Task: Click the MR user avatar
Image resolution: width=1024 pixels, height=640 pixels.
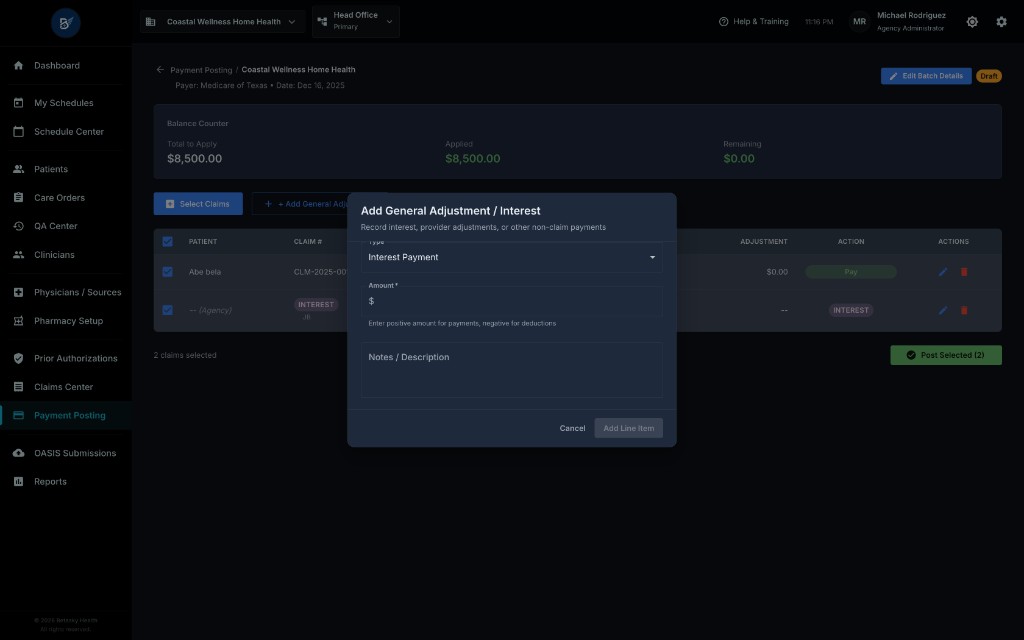Action: tap(859, 22)
